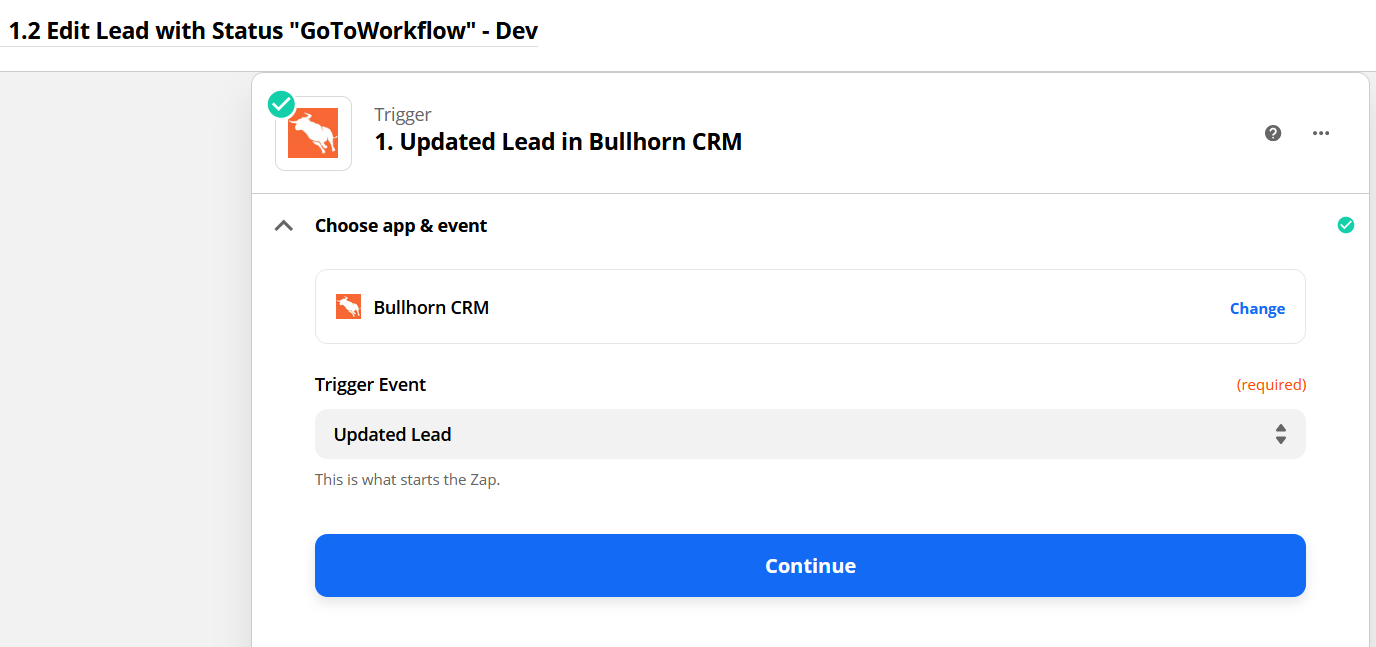Click the Choose app & event heading
This screenshot has height=647, width=1376.
(x=401, y=226)
